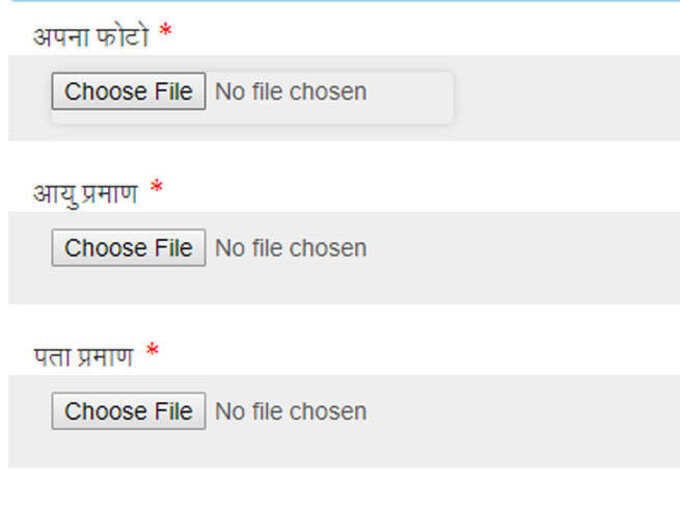Click 'No file chosen' beside photo upload
The width and height of the screenshot is (680, 509).
pyautogui.click(x=291, y=92)
